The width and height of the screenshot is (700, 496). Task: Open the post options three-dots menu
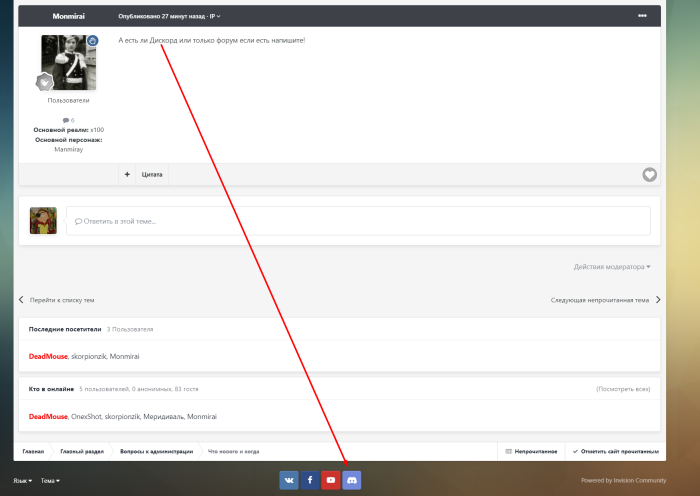(642, 16)
